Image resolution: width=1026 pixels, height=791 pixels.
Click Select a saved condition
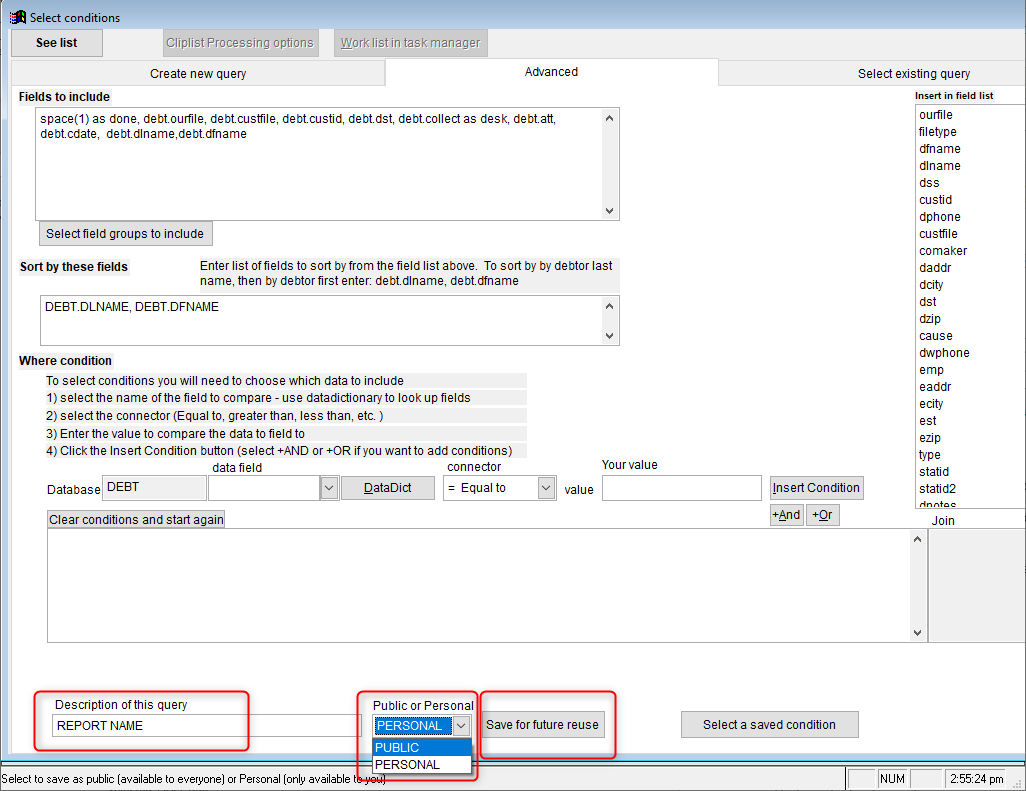tap(770, 725)
